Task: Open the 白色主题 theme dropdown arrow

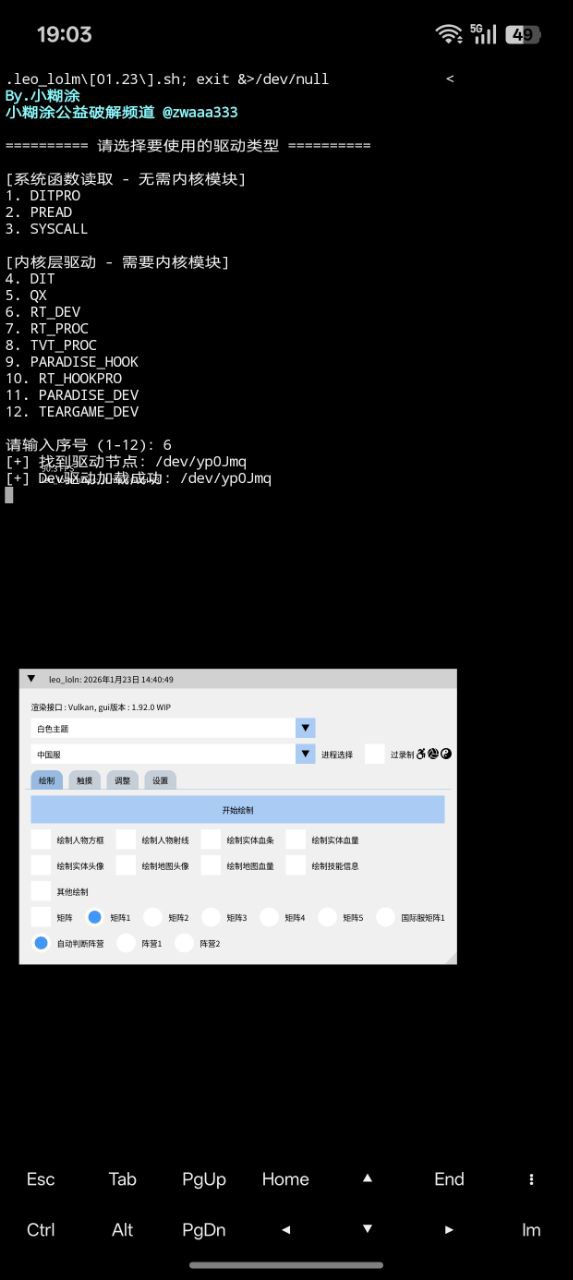Action: [305, 728]
